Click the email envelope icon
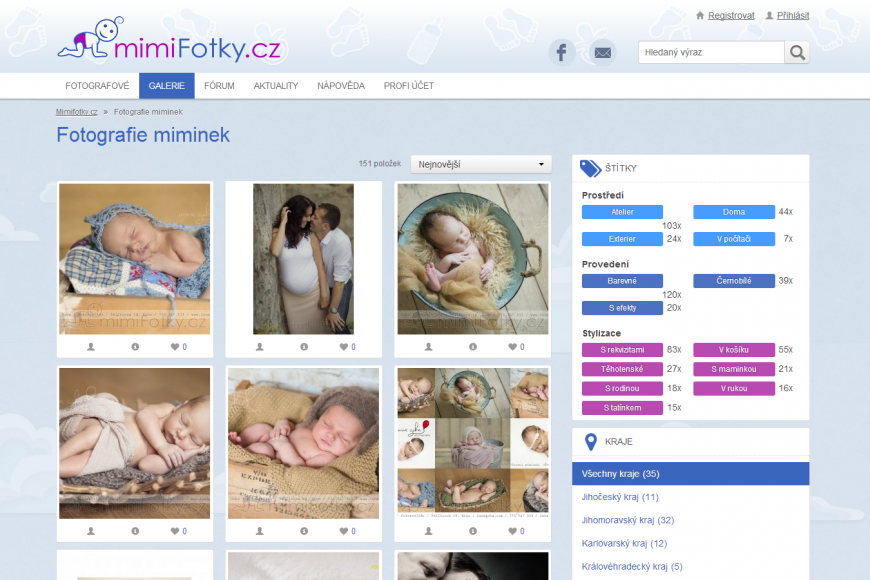This screenshot has width=870, height=580. (x=603, y=53)
